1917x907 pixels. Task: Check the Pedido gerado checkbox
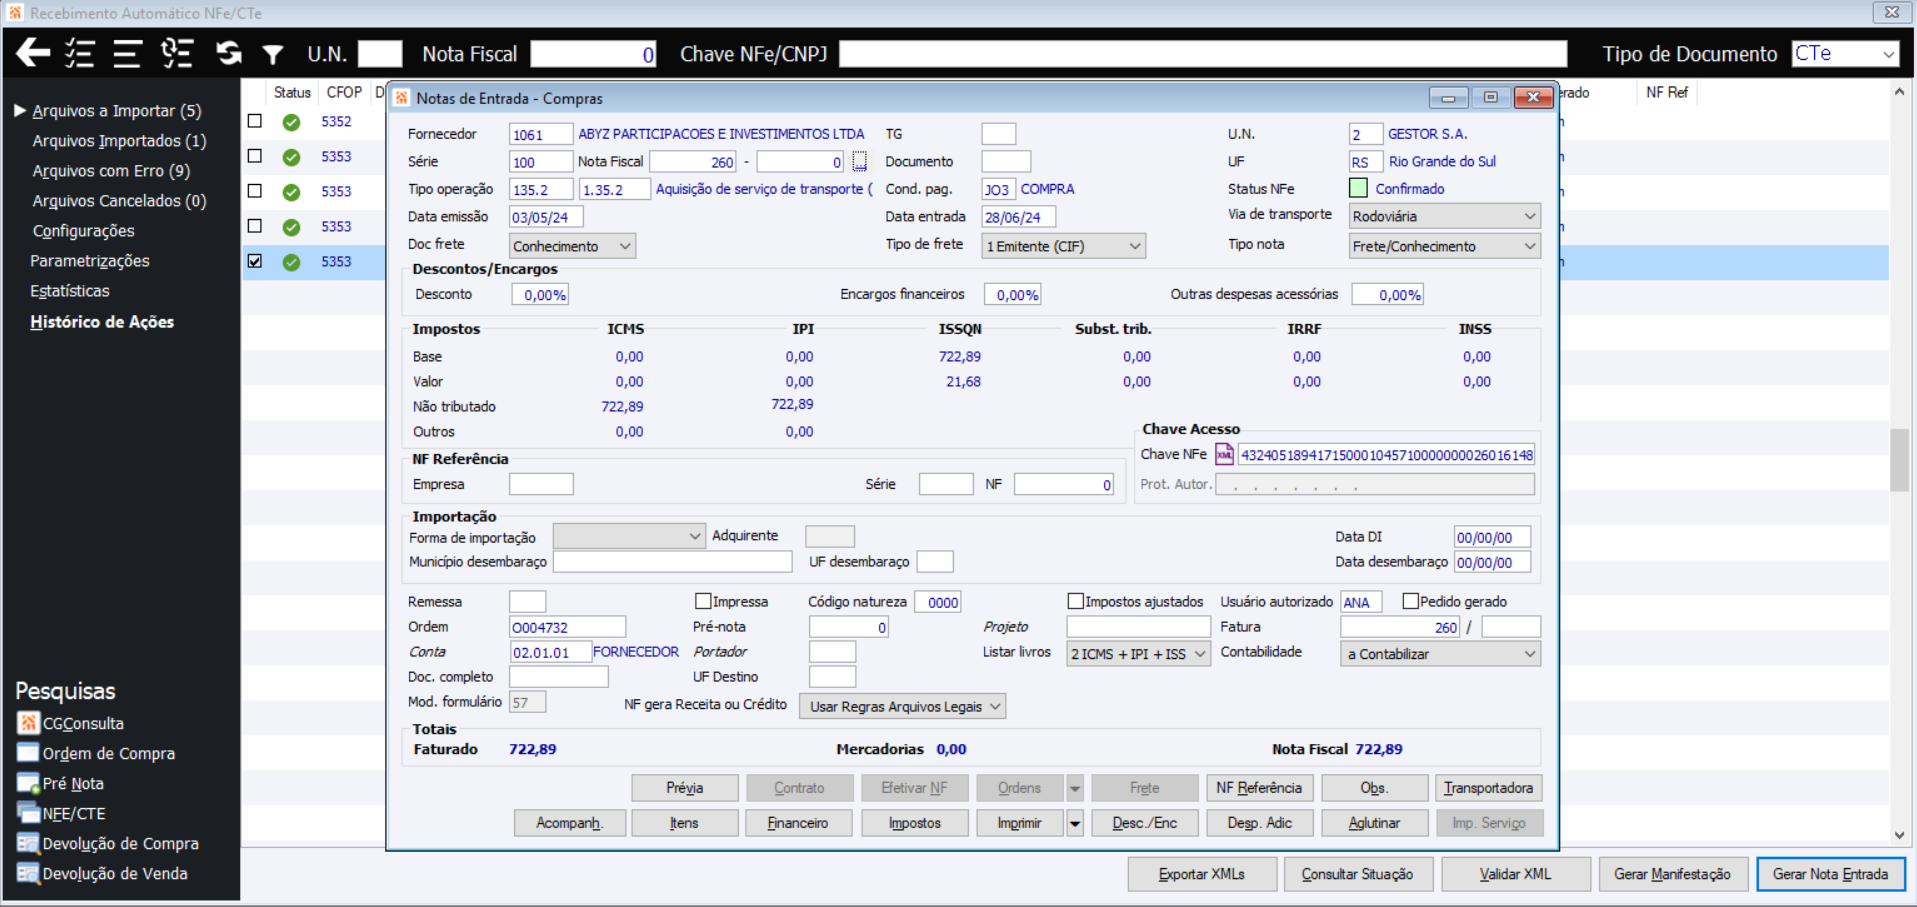(1411, 601)
